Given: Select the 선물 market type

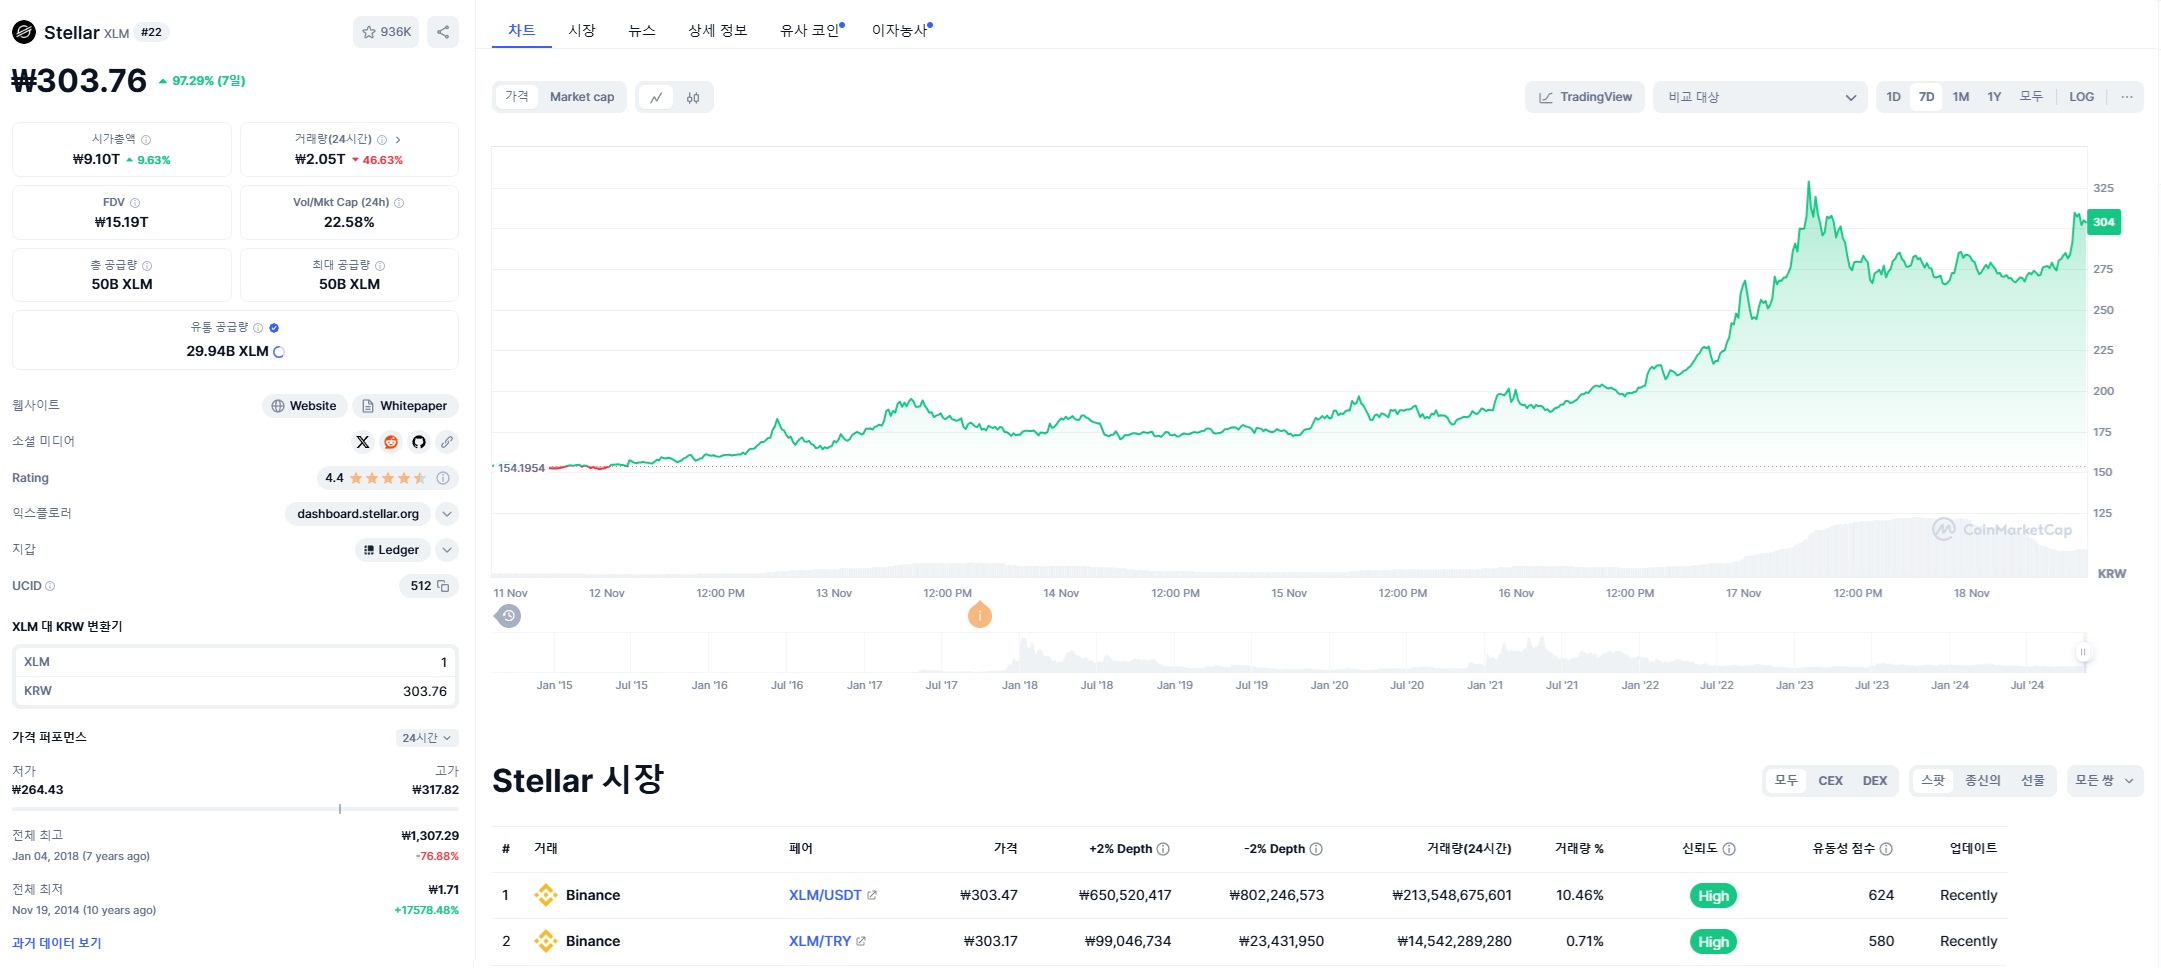Looking at the screenshot, I should pos(2033,781).
